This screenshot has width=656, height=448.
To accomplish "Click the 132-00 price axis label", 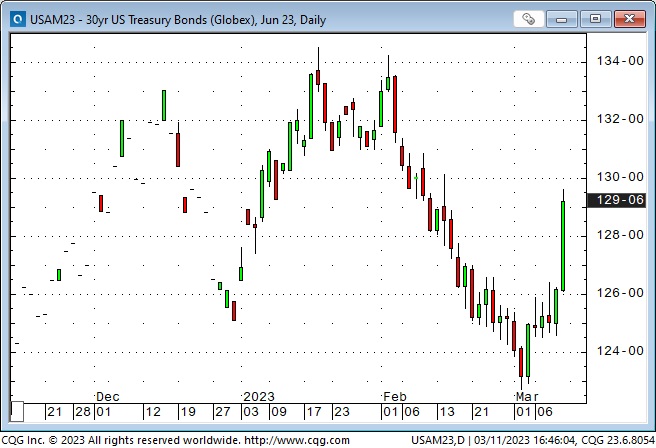I will [620, 119].
